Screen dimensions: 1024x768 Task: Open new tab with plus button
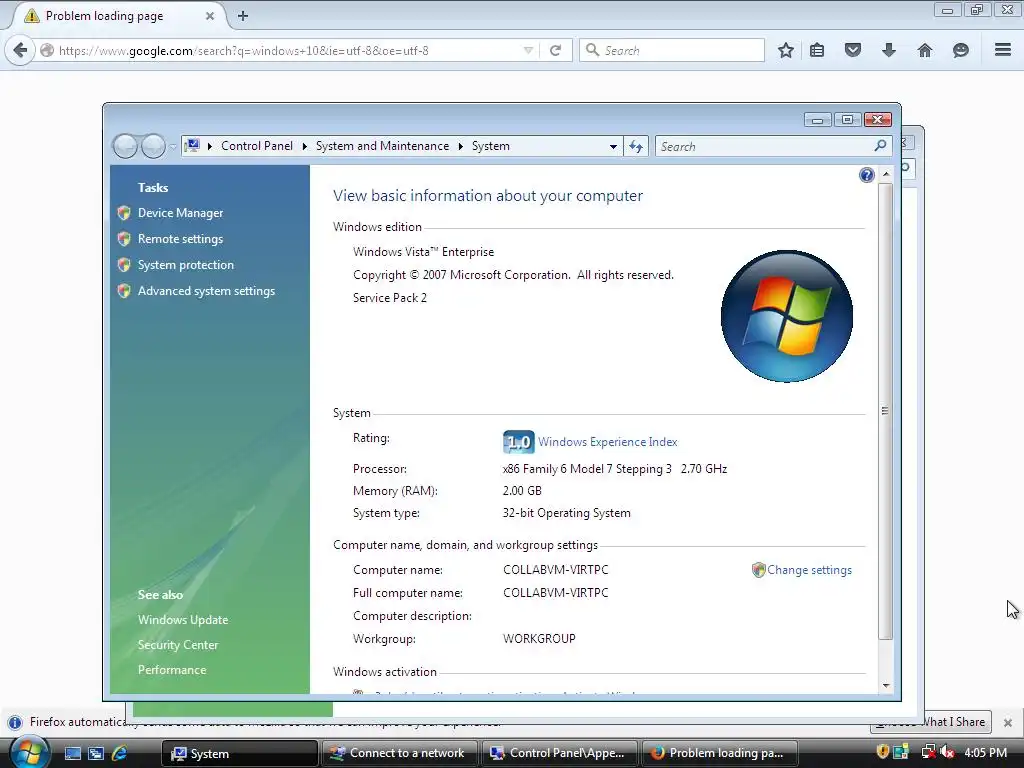(243, 16)
